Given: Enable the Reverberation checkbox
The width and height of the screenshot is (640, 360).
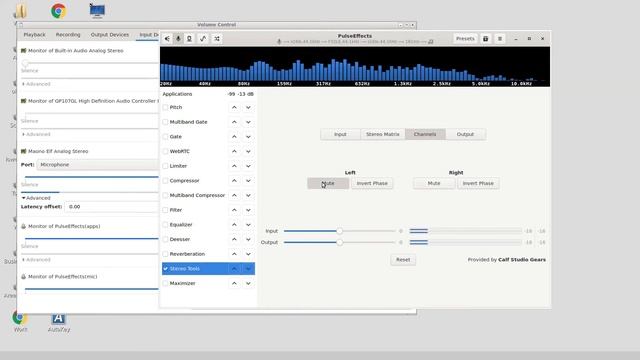Looking at the screenshot, I should [x=165, y=254].
